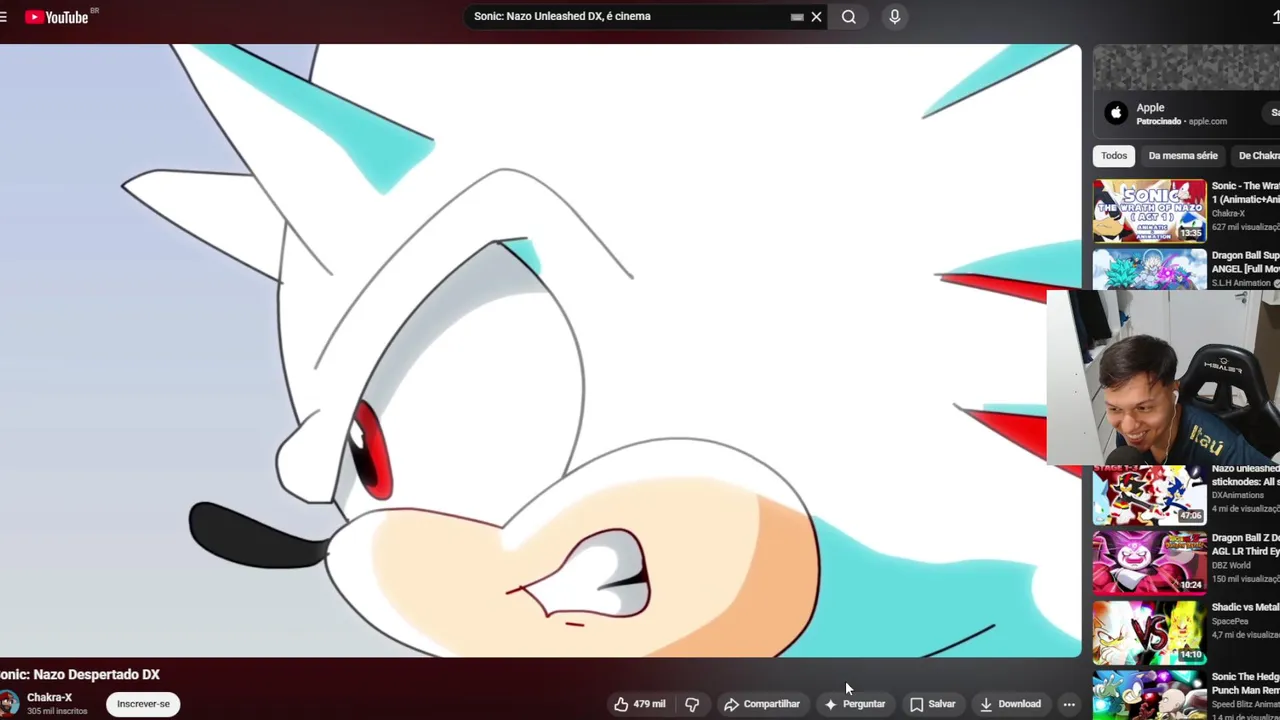Open Shadic vs Metal video thumbnail
The width and height of the screenshot is (1280, 720).
(x=1150, y=632)
